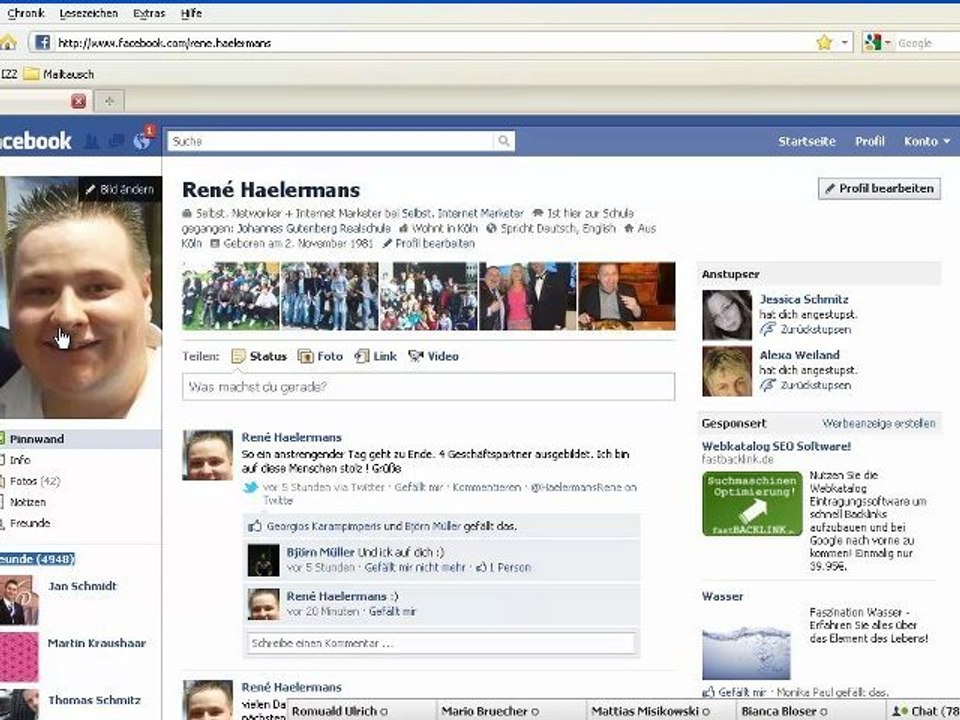Click Gefällt mir under Wasser ad

coord(741,692)
